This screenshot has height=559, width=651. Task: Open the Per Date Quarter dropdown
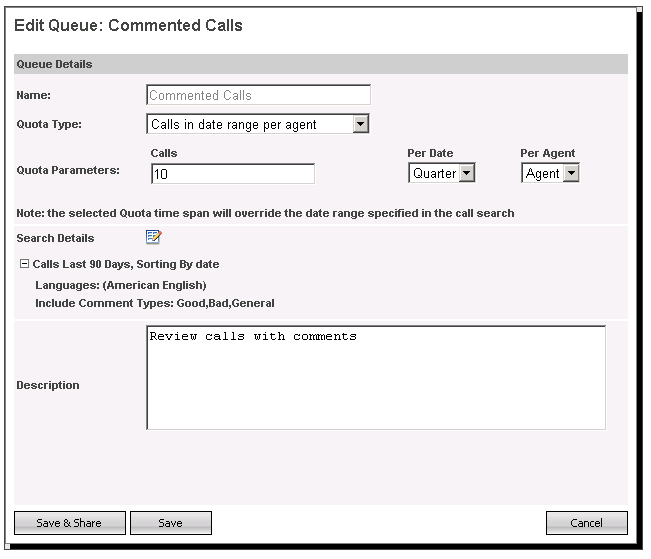441,173
